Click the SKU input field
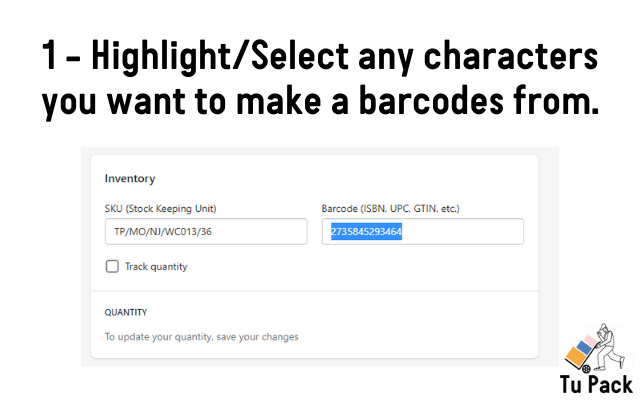 tap(205, 232)
